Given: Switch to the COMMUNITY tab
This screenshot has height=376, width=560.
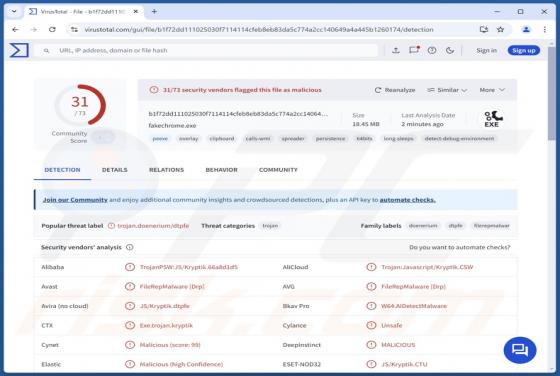Looking at the screenshot, I should (278, 170).
